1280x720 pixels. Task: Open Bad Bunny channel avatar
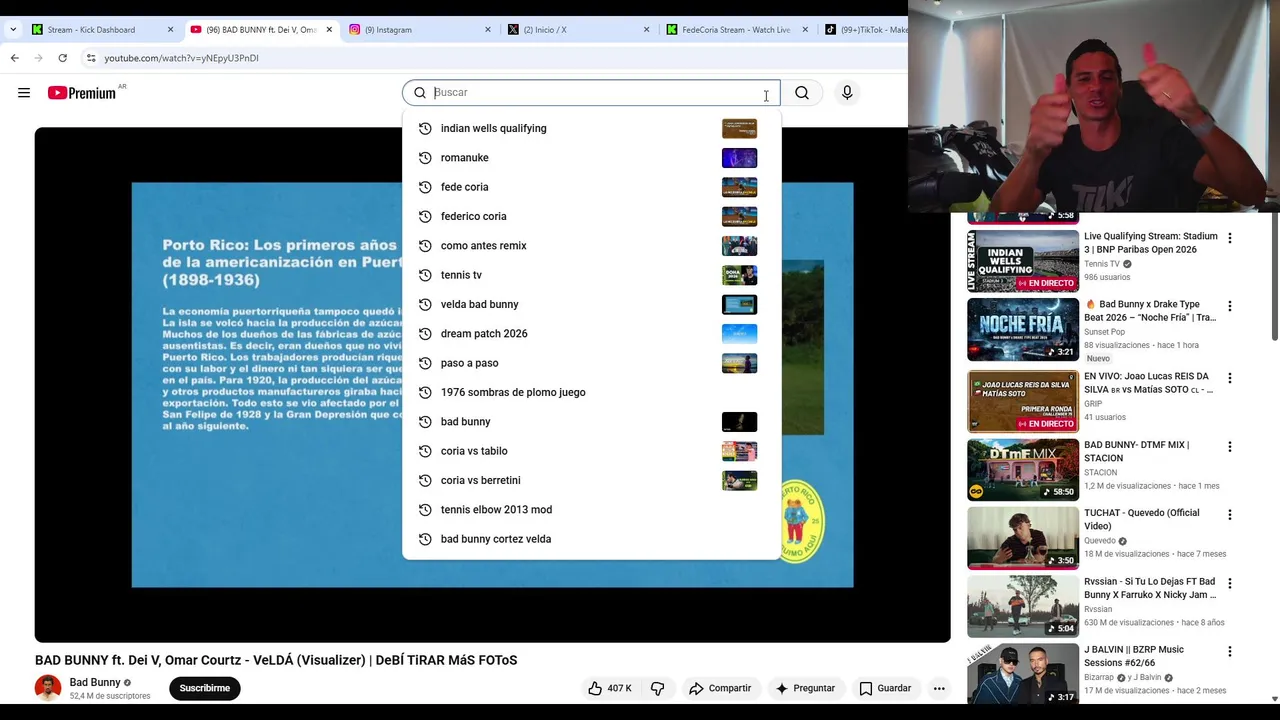(x=48, y=688)
